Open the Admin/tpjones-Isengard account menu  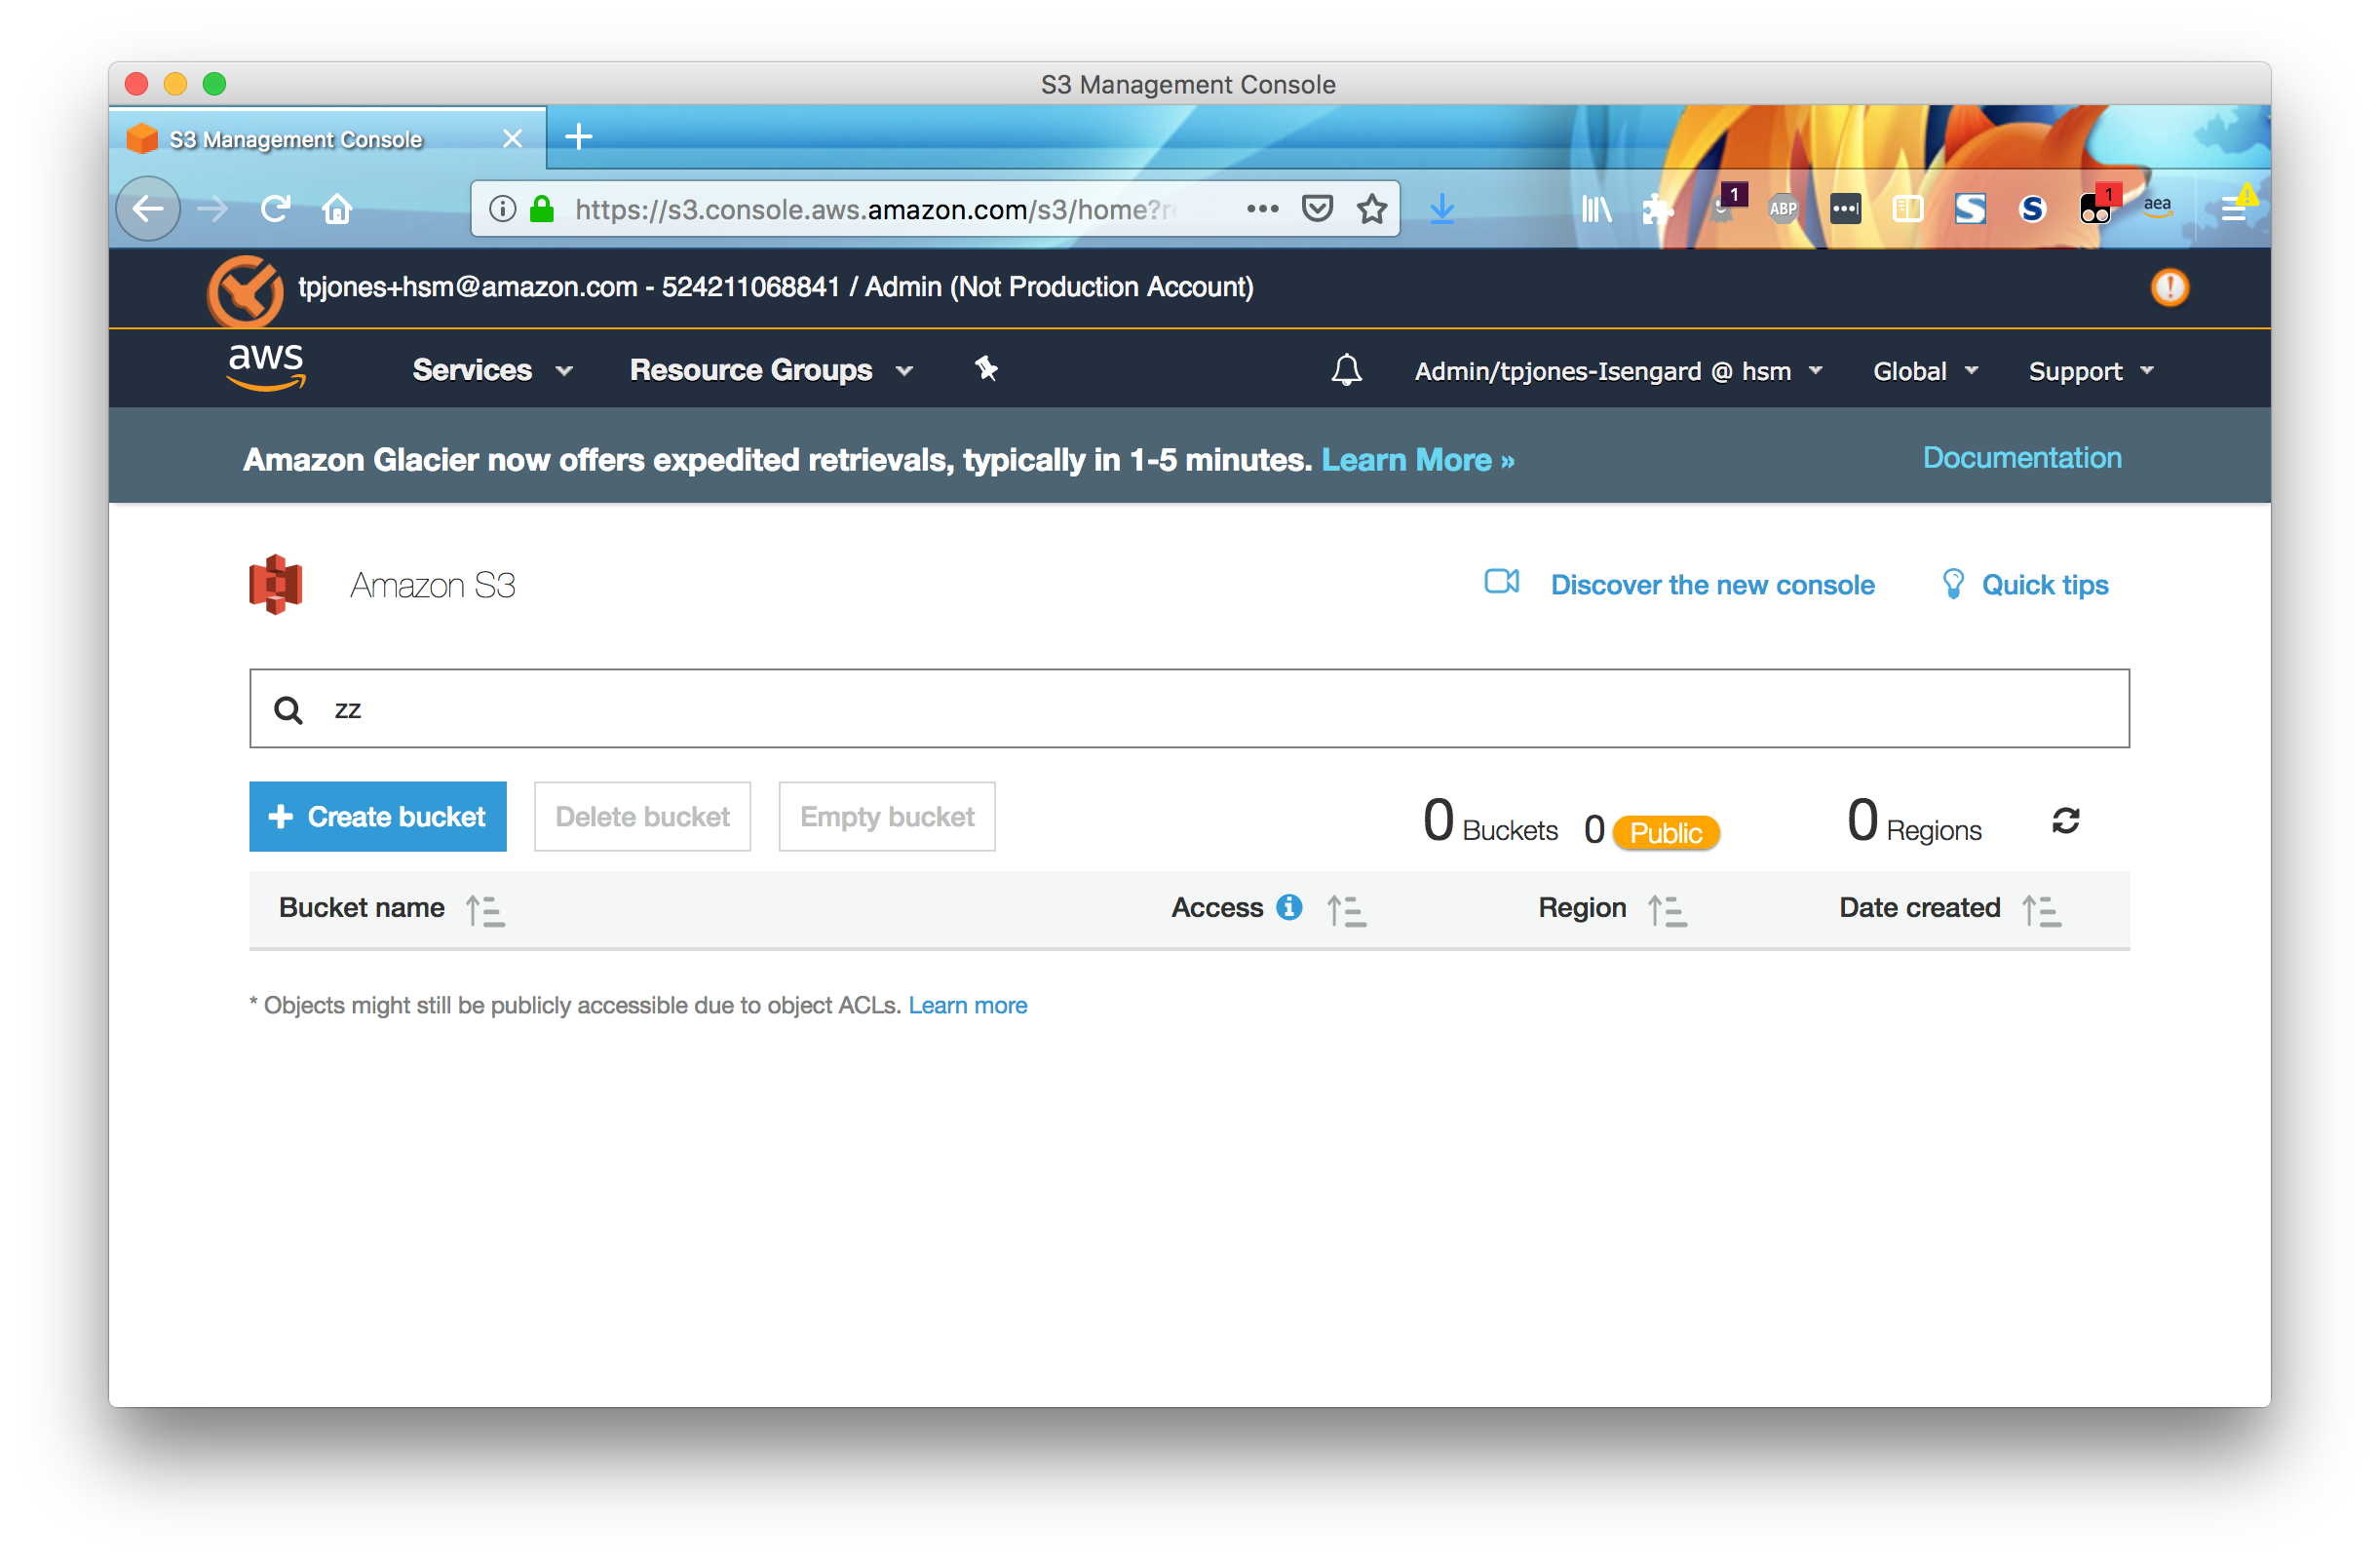1618,372
